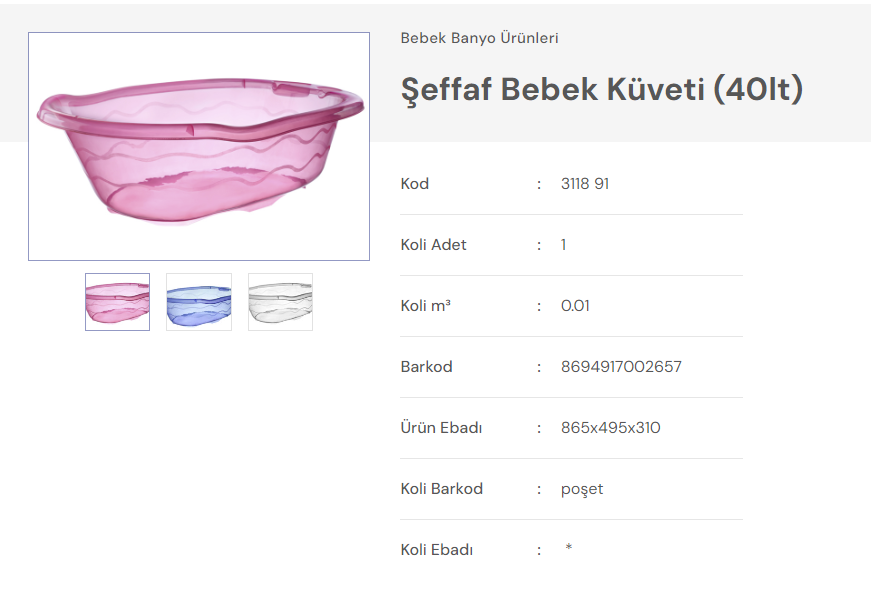This screenshot has height=592, width=871.
Task: Click the dimensions value 865x495x310
Action: [610, 428]
